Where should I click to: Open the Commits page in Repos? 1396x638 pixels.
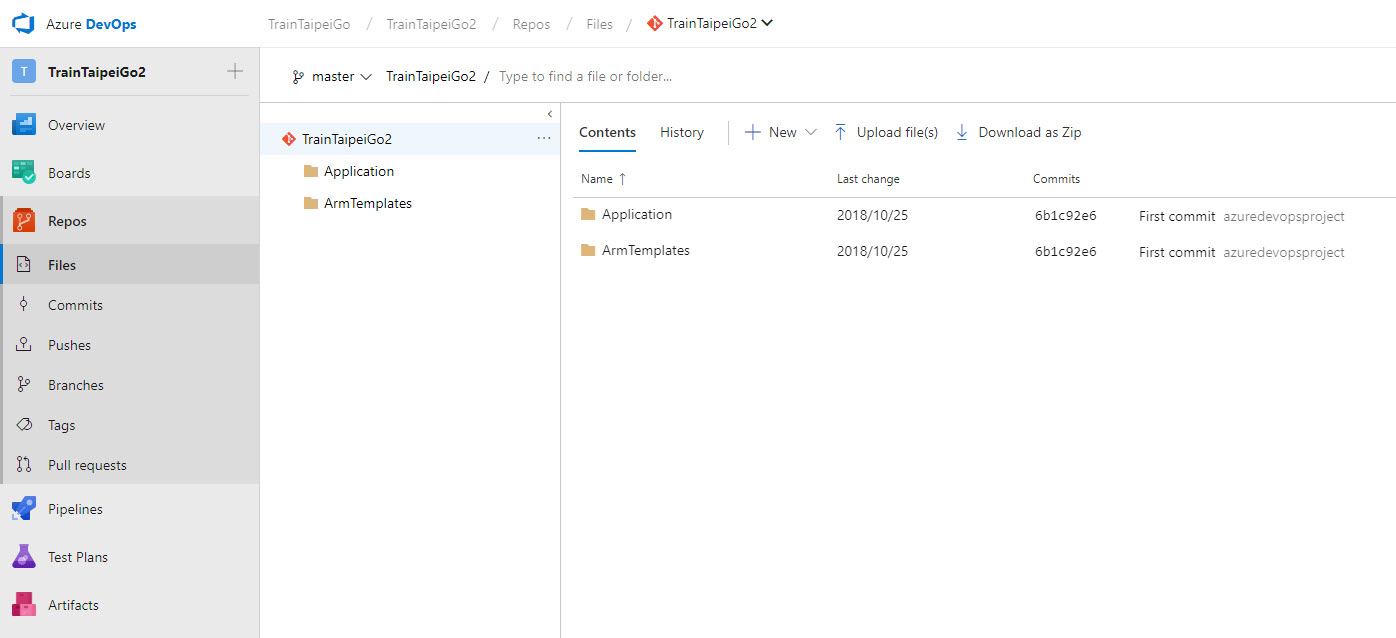[75, 305]
